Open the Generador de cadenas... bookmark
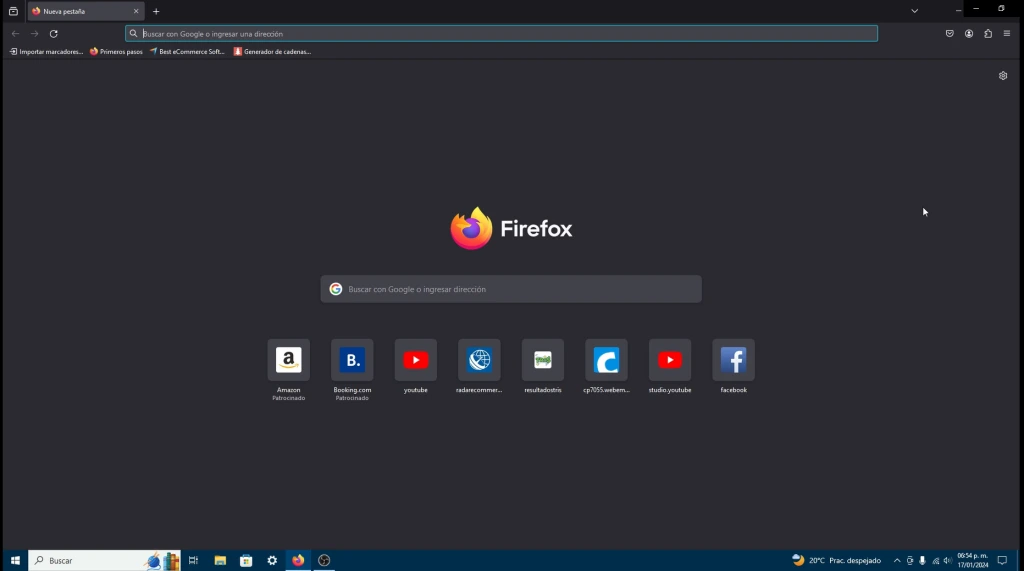This screenshot has width=1024, height=571. [x=272, y=52]
